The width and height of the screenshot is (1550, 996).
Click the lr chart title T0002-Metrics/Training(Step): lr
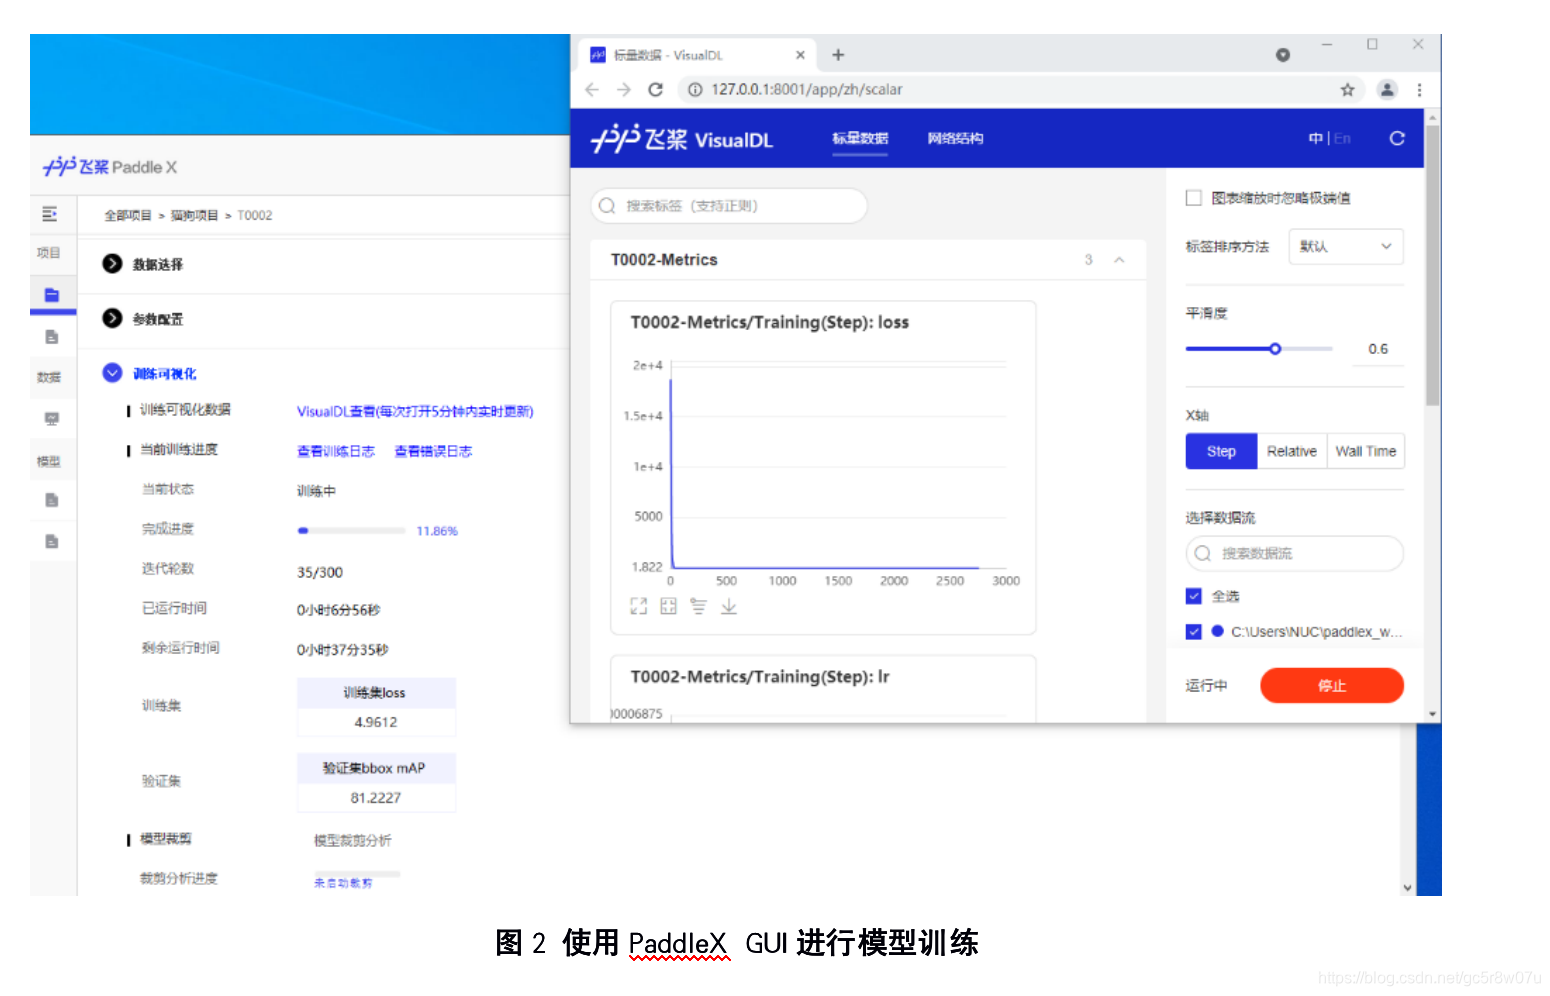[x=759, y=676]
